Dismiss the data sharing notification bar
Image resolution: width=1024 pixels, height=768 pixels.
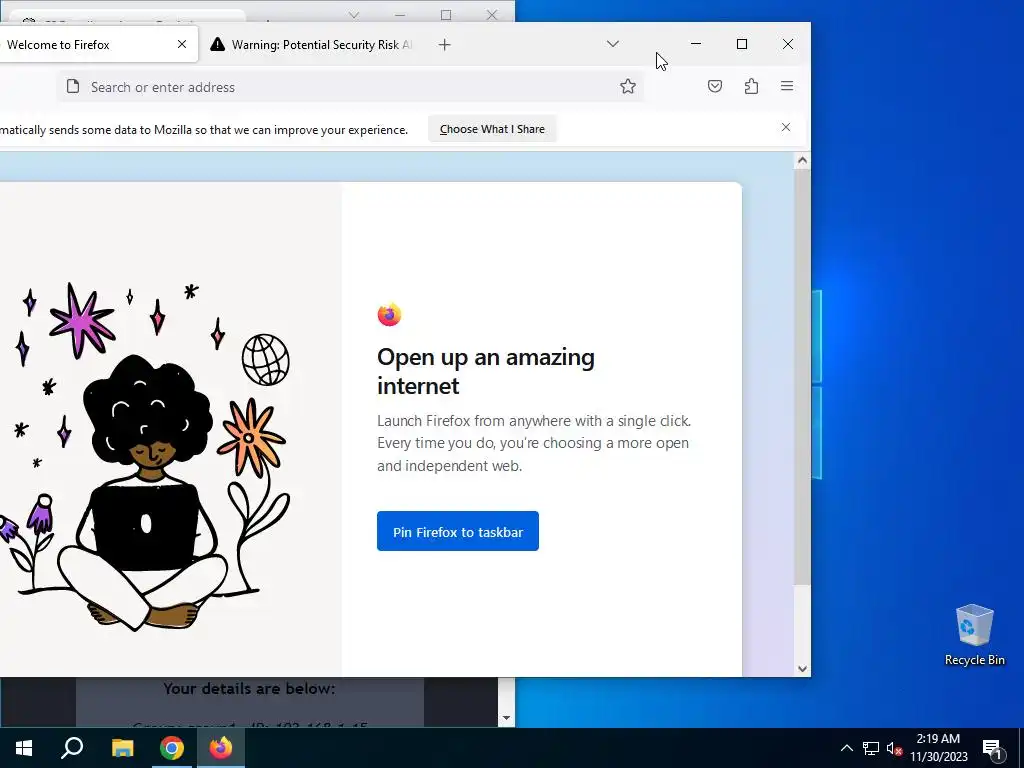pyautogui.click(x=786, y=127)
